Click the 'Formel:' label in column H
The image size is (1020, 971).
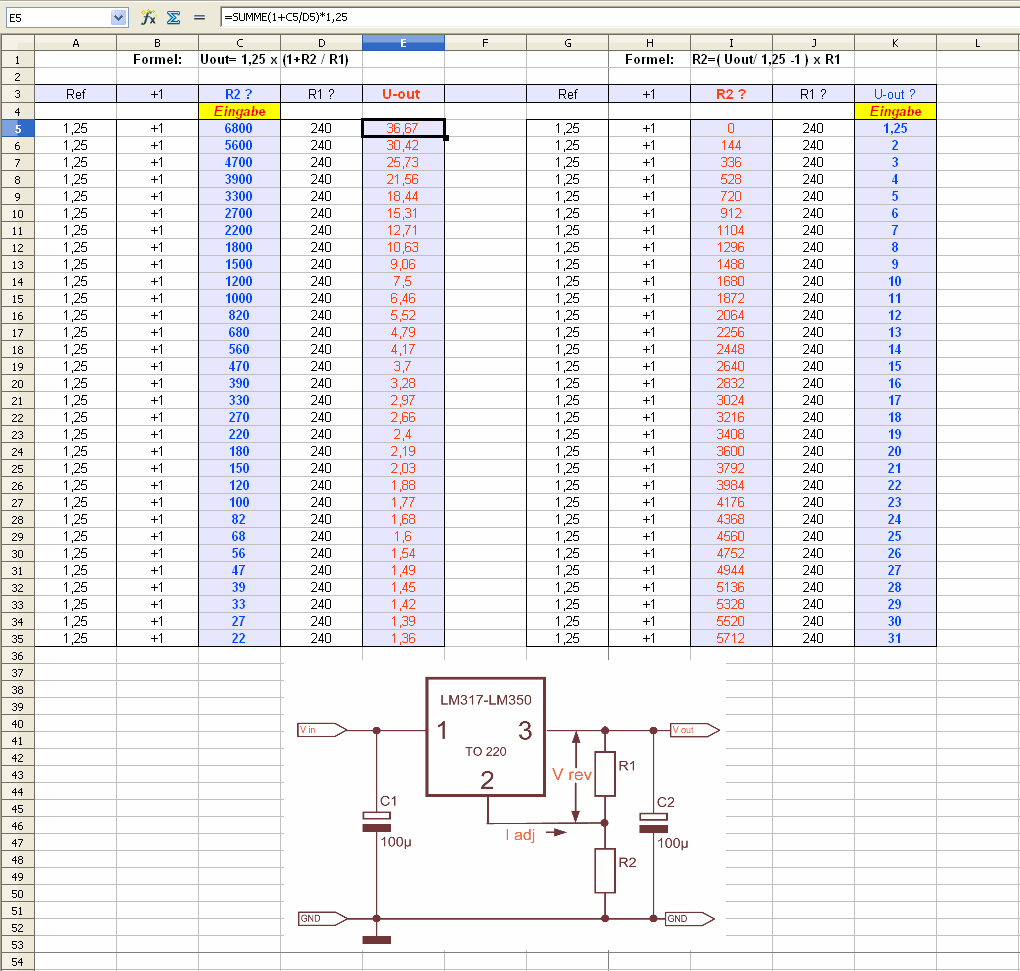649,59
